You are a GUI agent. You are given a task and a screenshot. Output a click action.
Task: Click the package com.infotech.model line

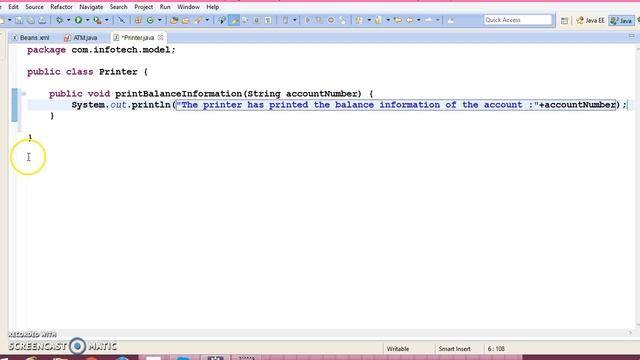click(101, 50)
